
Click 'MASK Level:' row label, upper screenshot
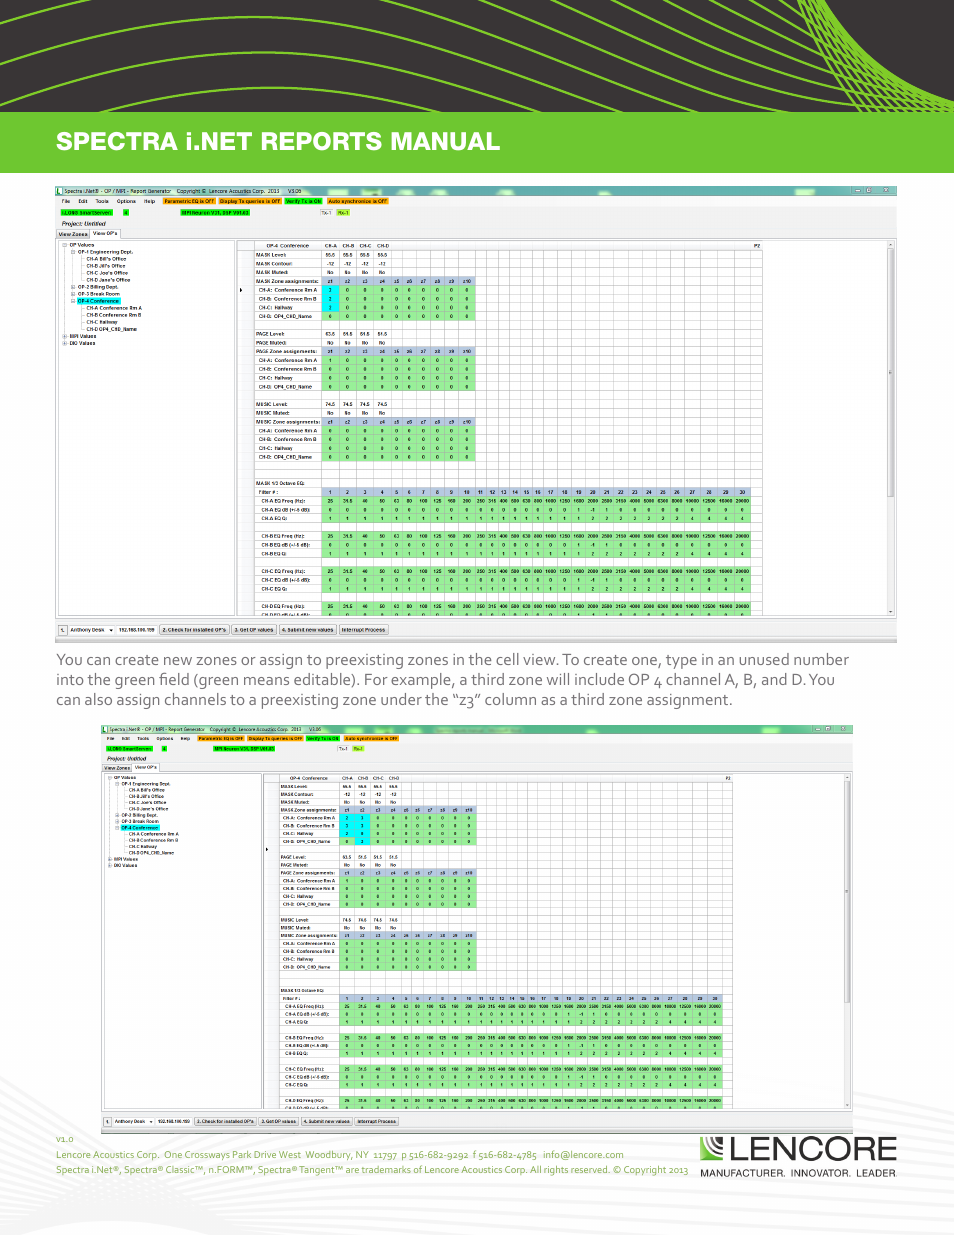click(271, 254)
